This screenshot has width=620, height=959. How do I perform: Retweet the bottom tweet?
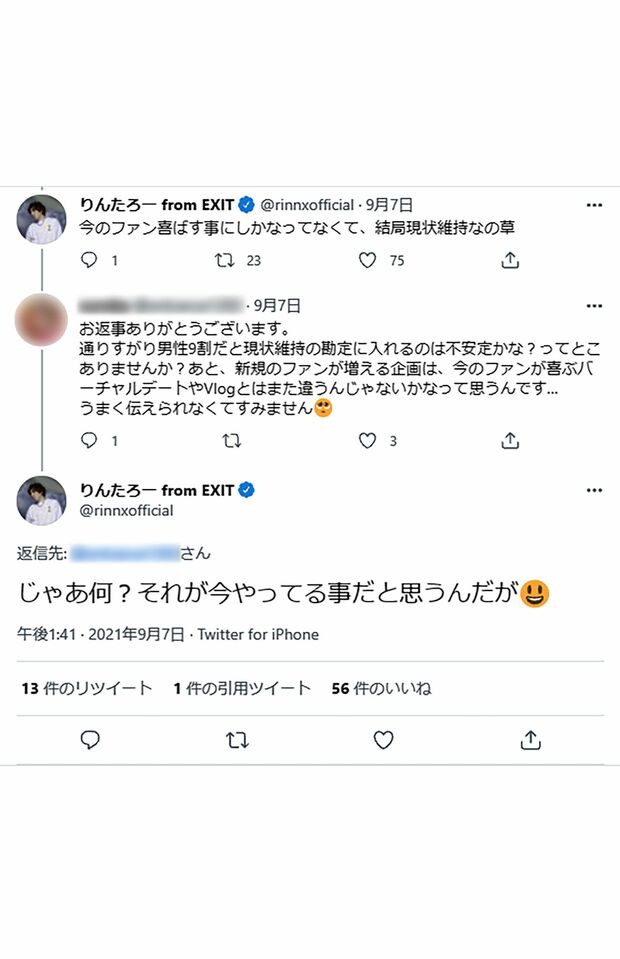click(236, 740)
